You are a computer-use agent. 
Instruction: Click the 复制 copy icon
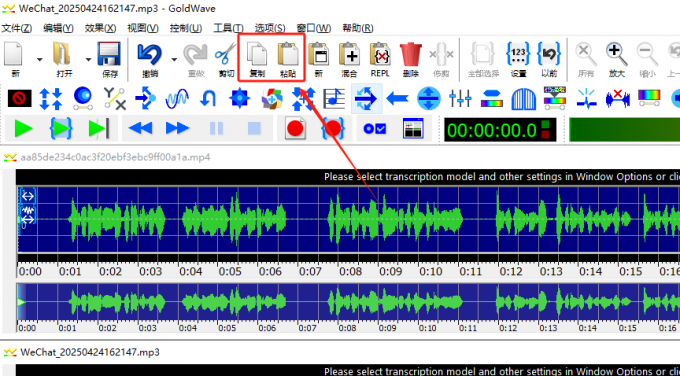click(x=257, y=54)
